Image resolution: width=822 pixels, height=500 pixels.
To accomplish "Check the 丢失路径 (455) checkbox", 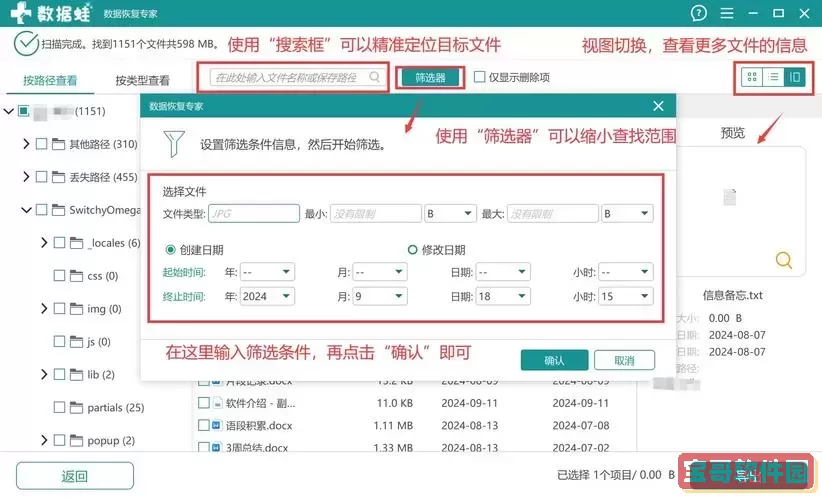I will pos(41,177).
